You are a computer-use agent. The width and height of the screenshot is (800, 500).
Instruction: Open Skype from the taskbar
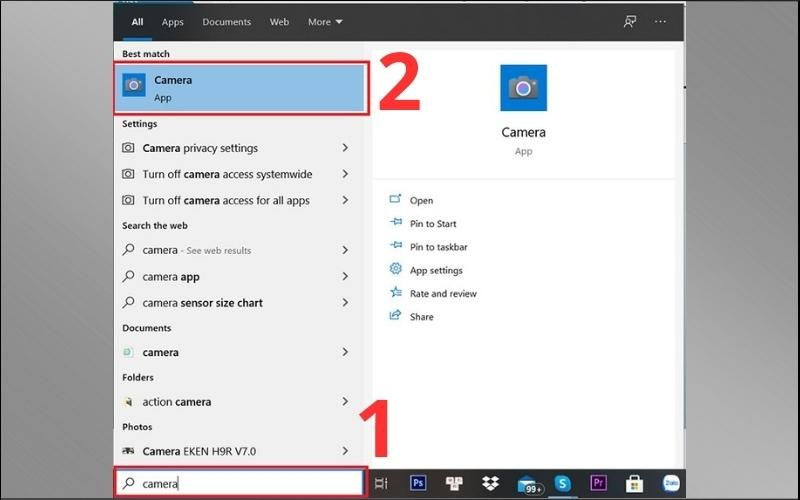click(563, 483)
